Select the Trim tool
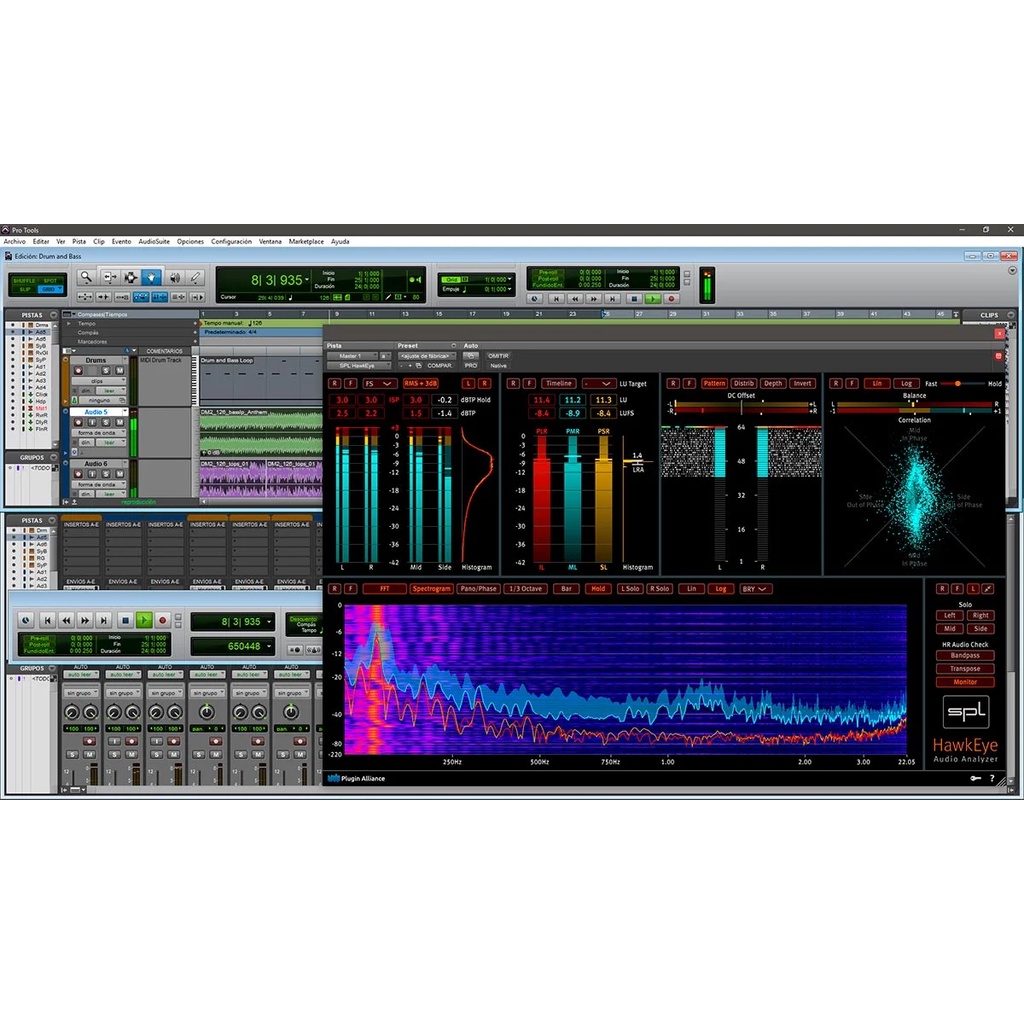 [109, 278]
